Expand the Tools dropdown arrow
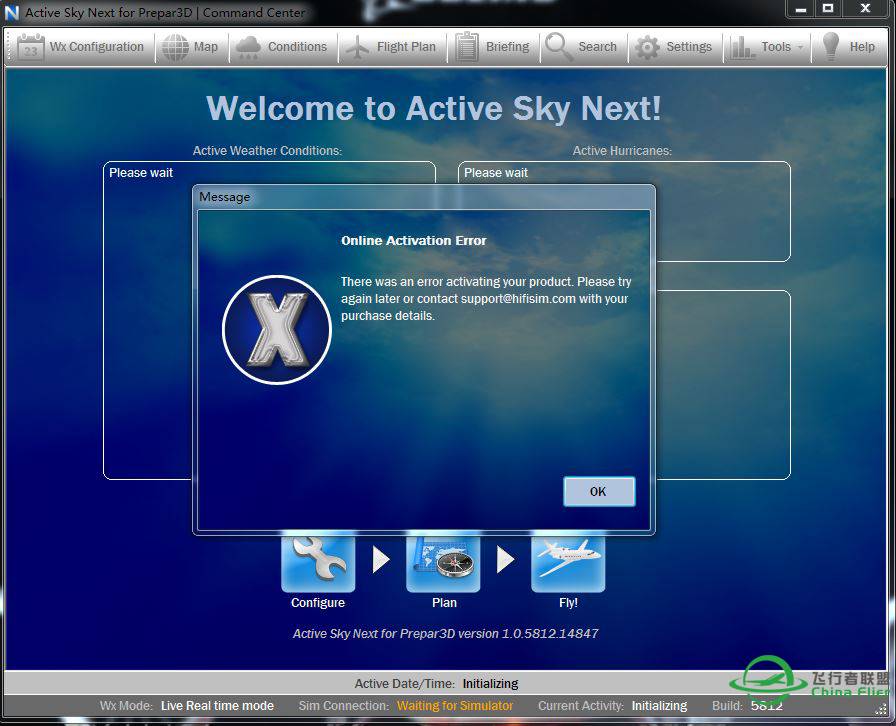The image size is (896, 726). (800, 48)
